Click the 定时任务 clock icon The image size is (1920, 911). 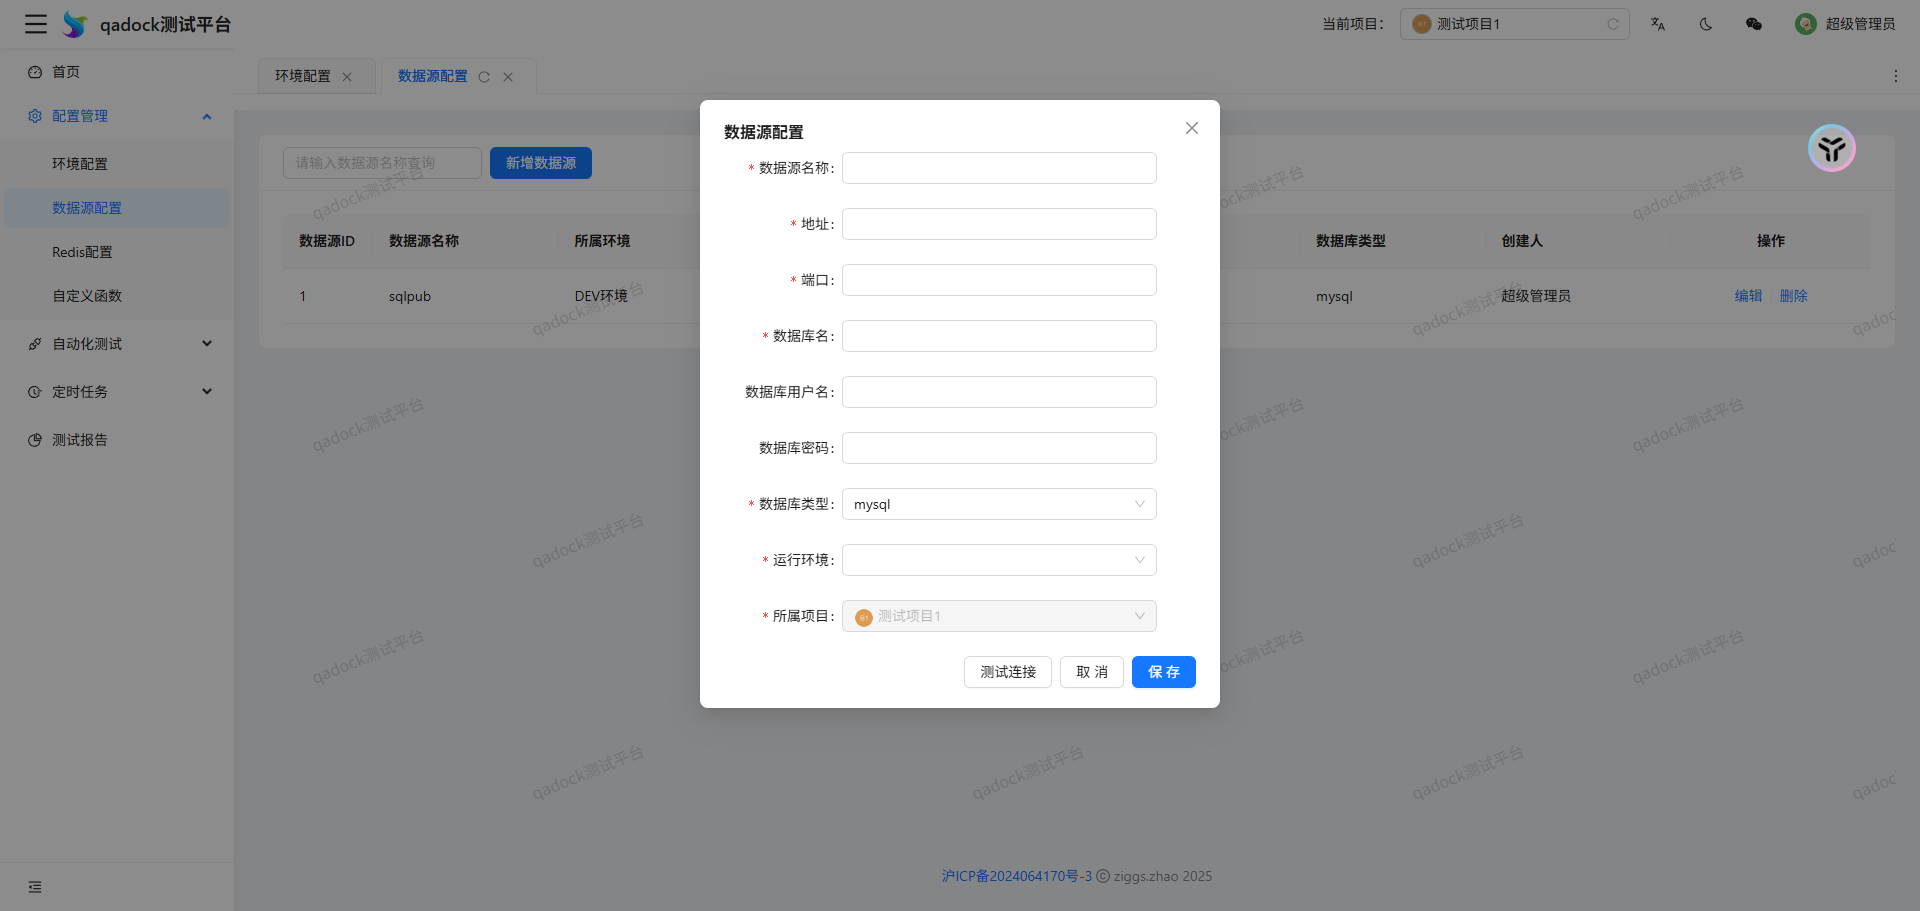click(35, 392)
